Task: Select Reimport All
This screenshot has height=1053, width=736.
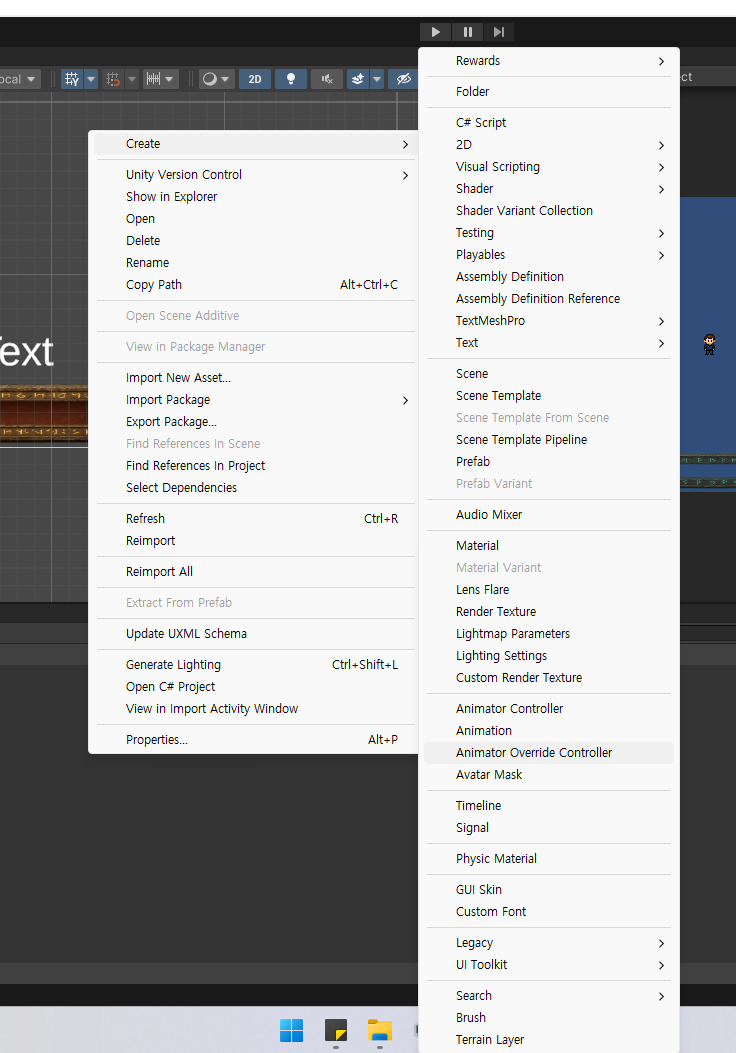Action: [255, 571]
